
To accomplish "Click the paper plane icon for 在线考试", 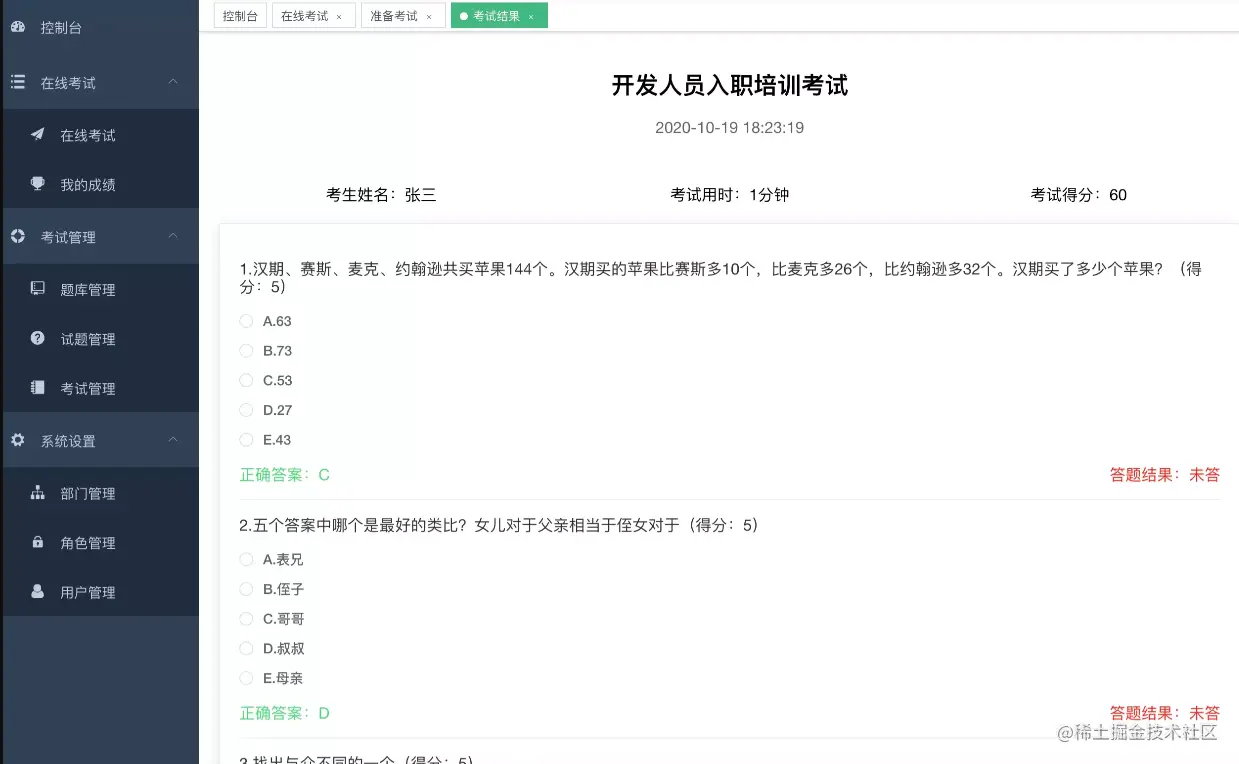I will (x=37, y=134).
